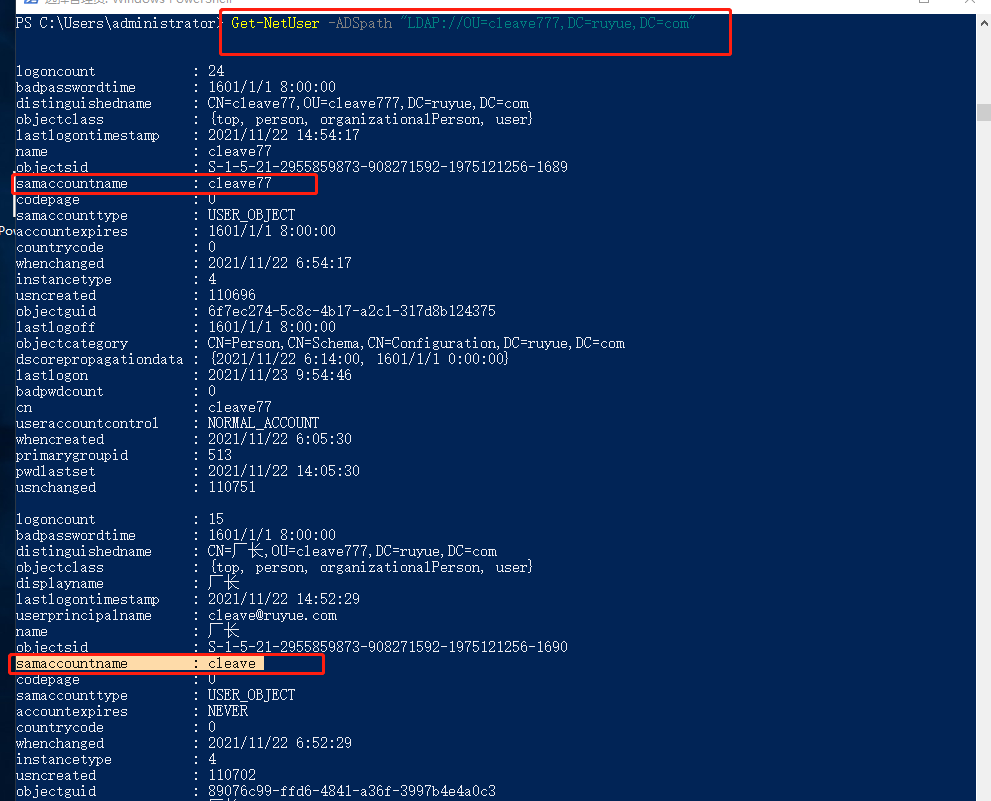This screenshot has height=801, width=991.
Task: Click the objectsid value ending in 1689
Action: tap(387, 167)
